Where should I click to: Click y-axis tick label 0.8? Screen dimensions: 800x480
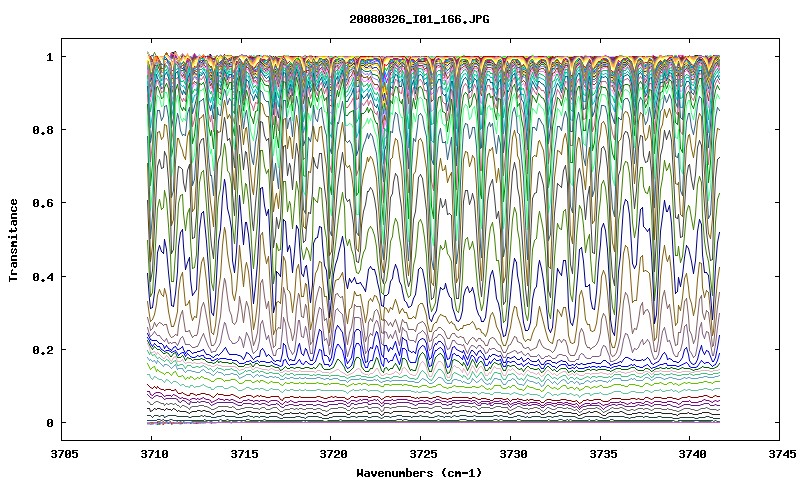point(43,130)
